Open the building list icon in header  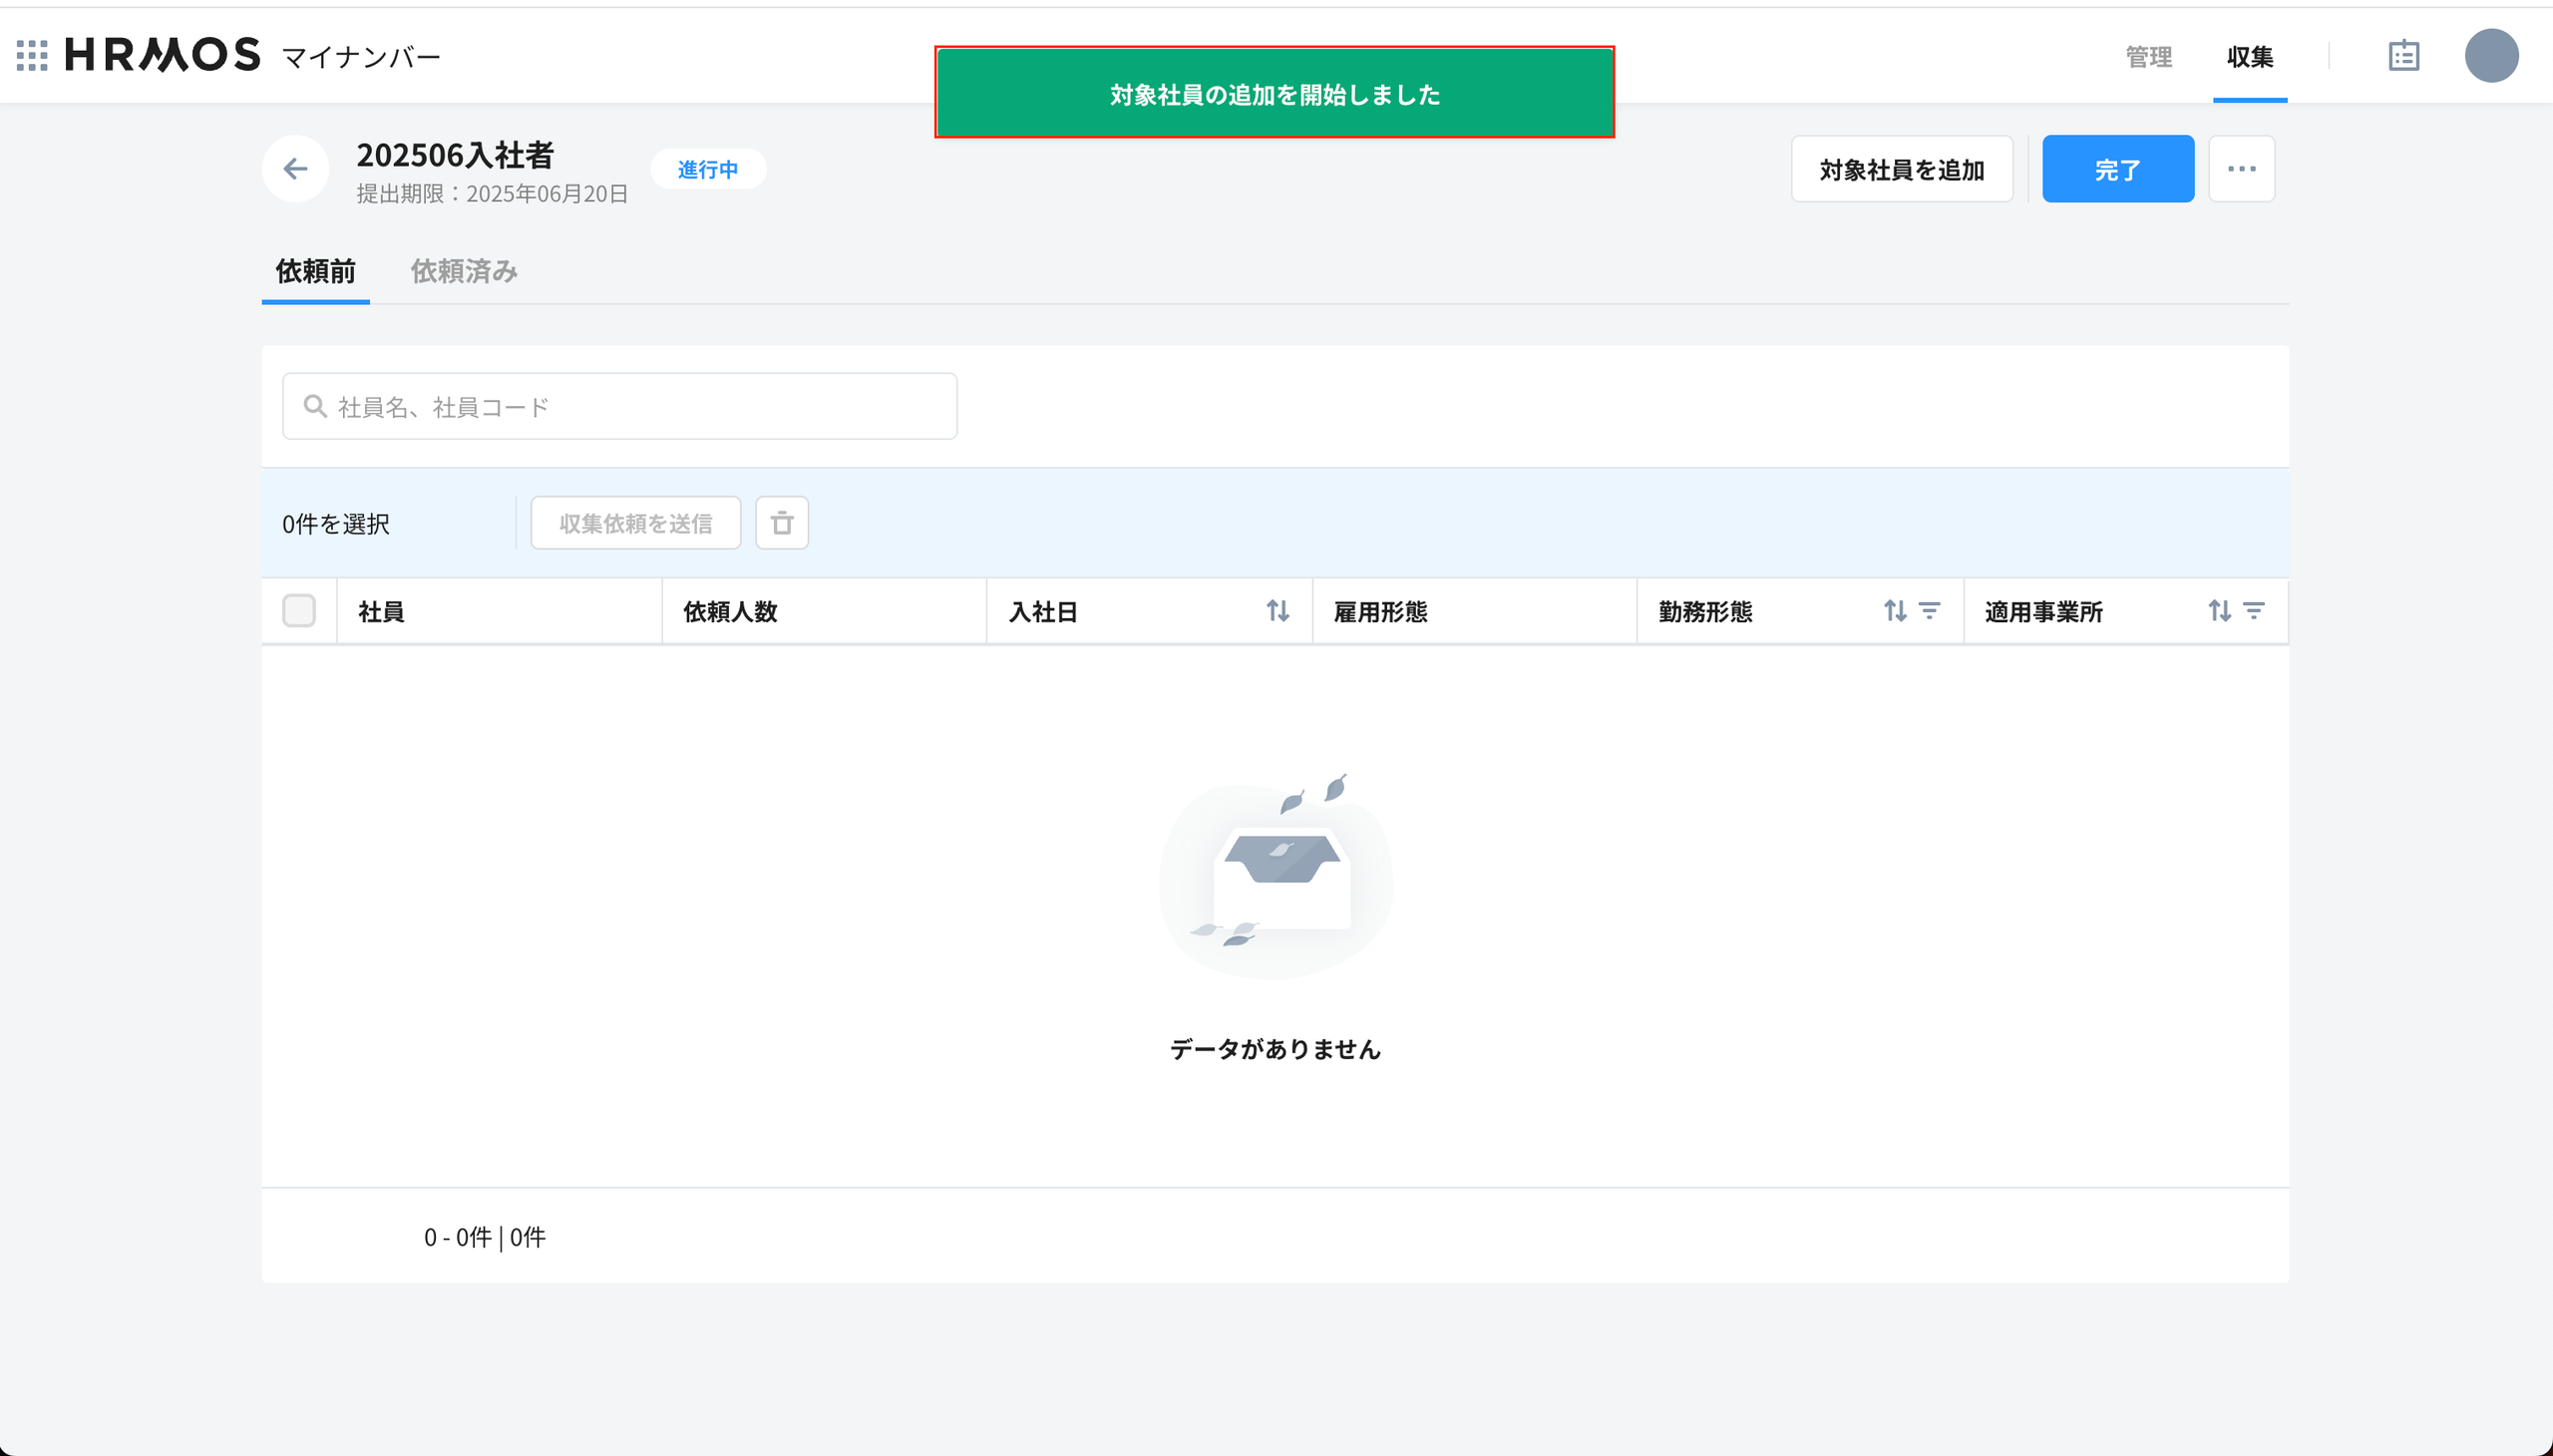click(x=2403, y=56)
